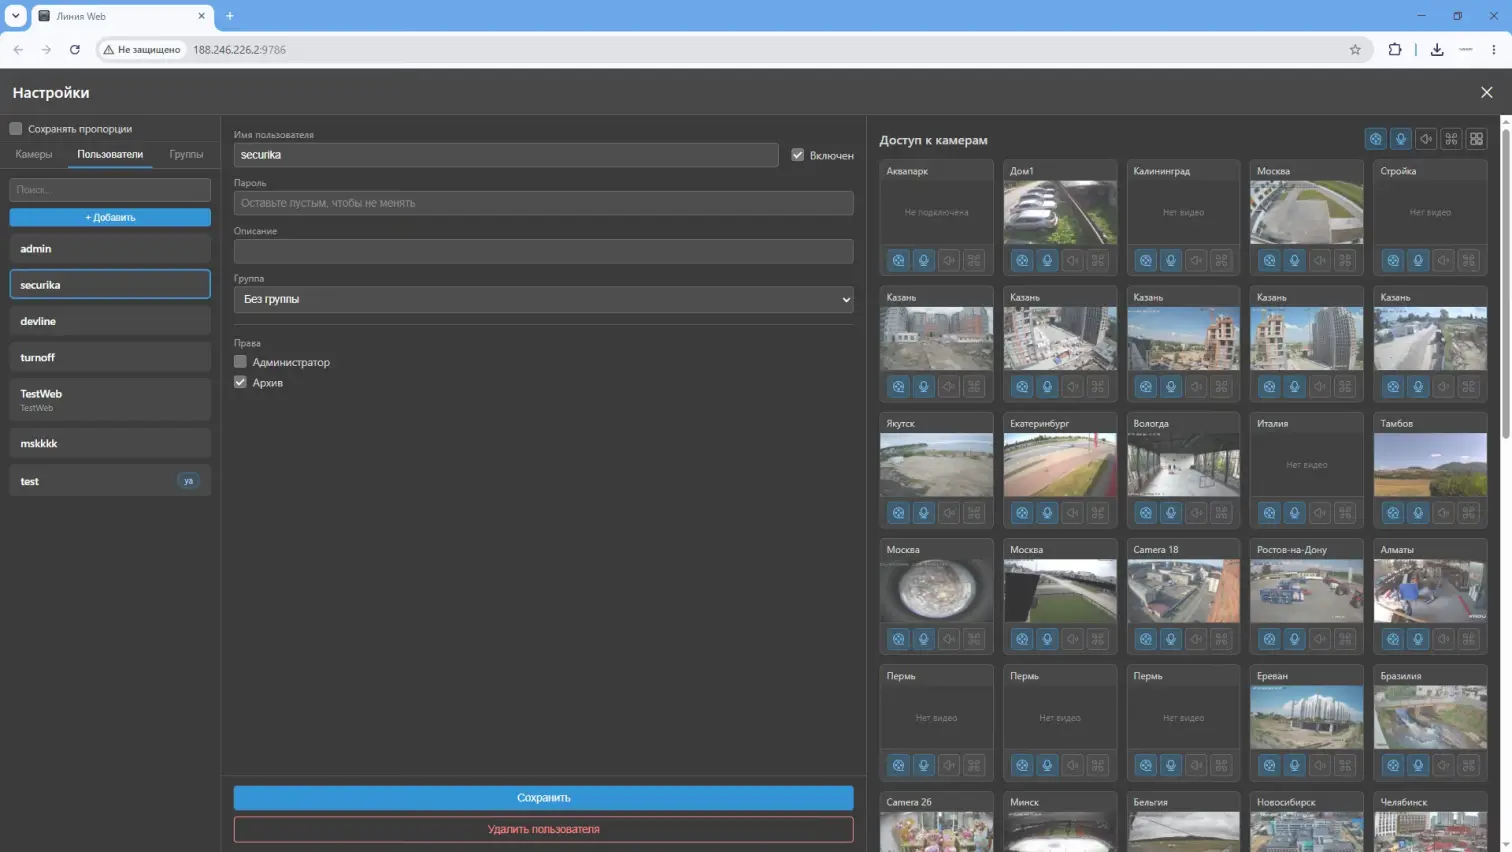Focus the Пароль password field
Viewport: 1512px width, 852px height.
pos(544,203)
